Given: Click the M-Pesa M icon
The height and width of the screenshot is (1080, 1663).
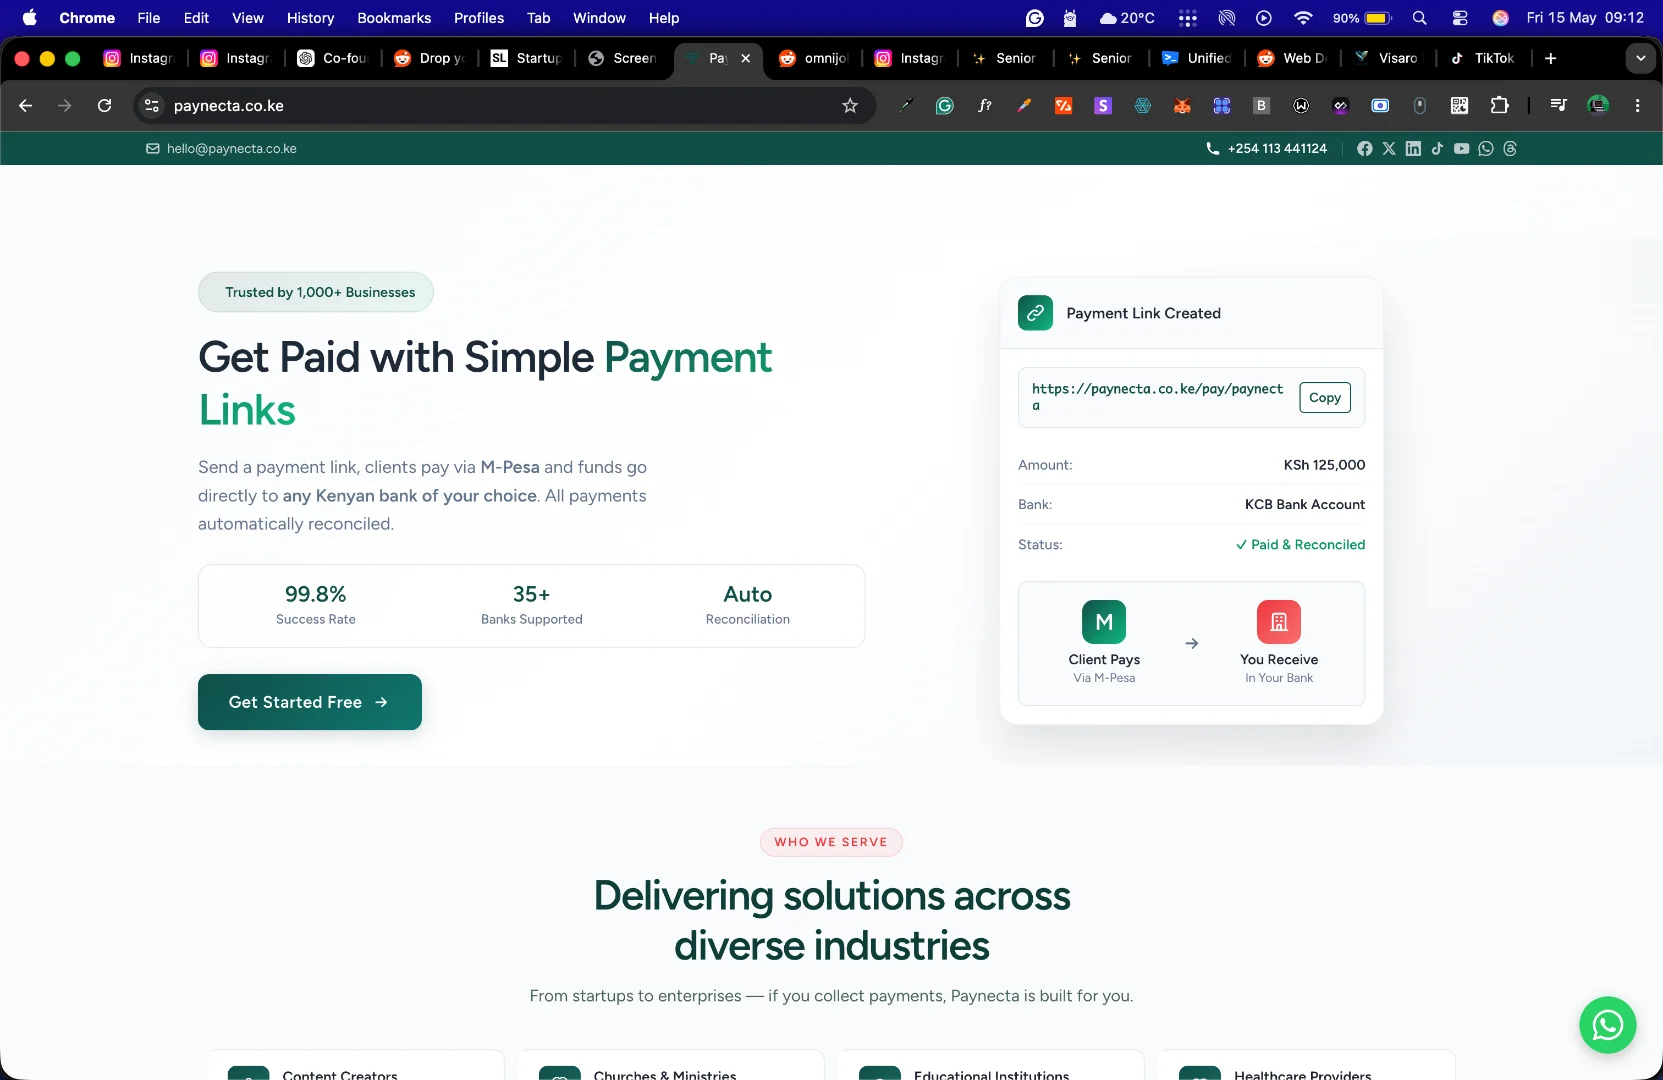Looking at the screenshot, I should click(1104, 622).
